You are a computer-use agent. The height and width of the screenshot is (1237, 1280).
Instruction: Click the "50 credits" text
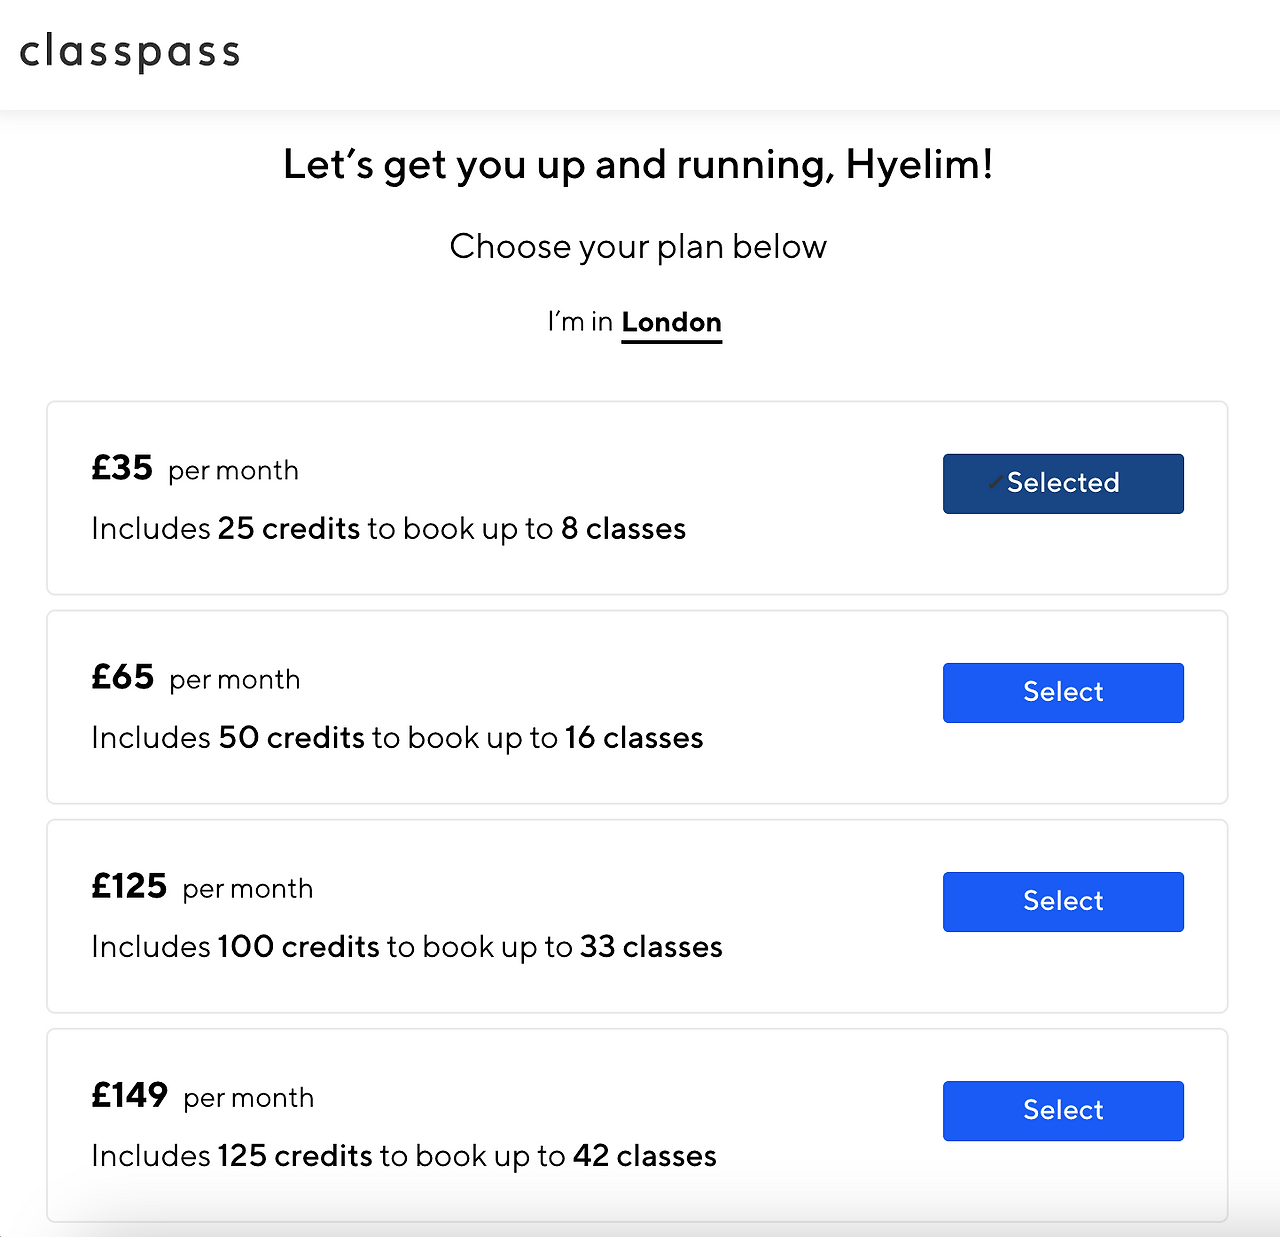291,737
